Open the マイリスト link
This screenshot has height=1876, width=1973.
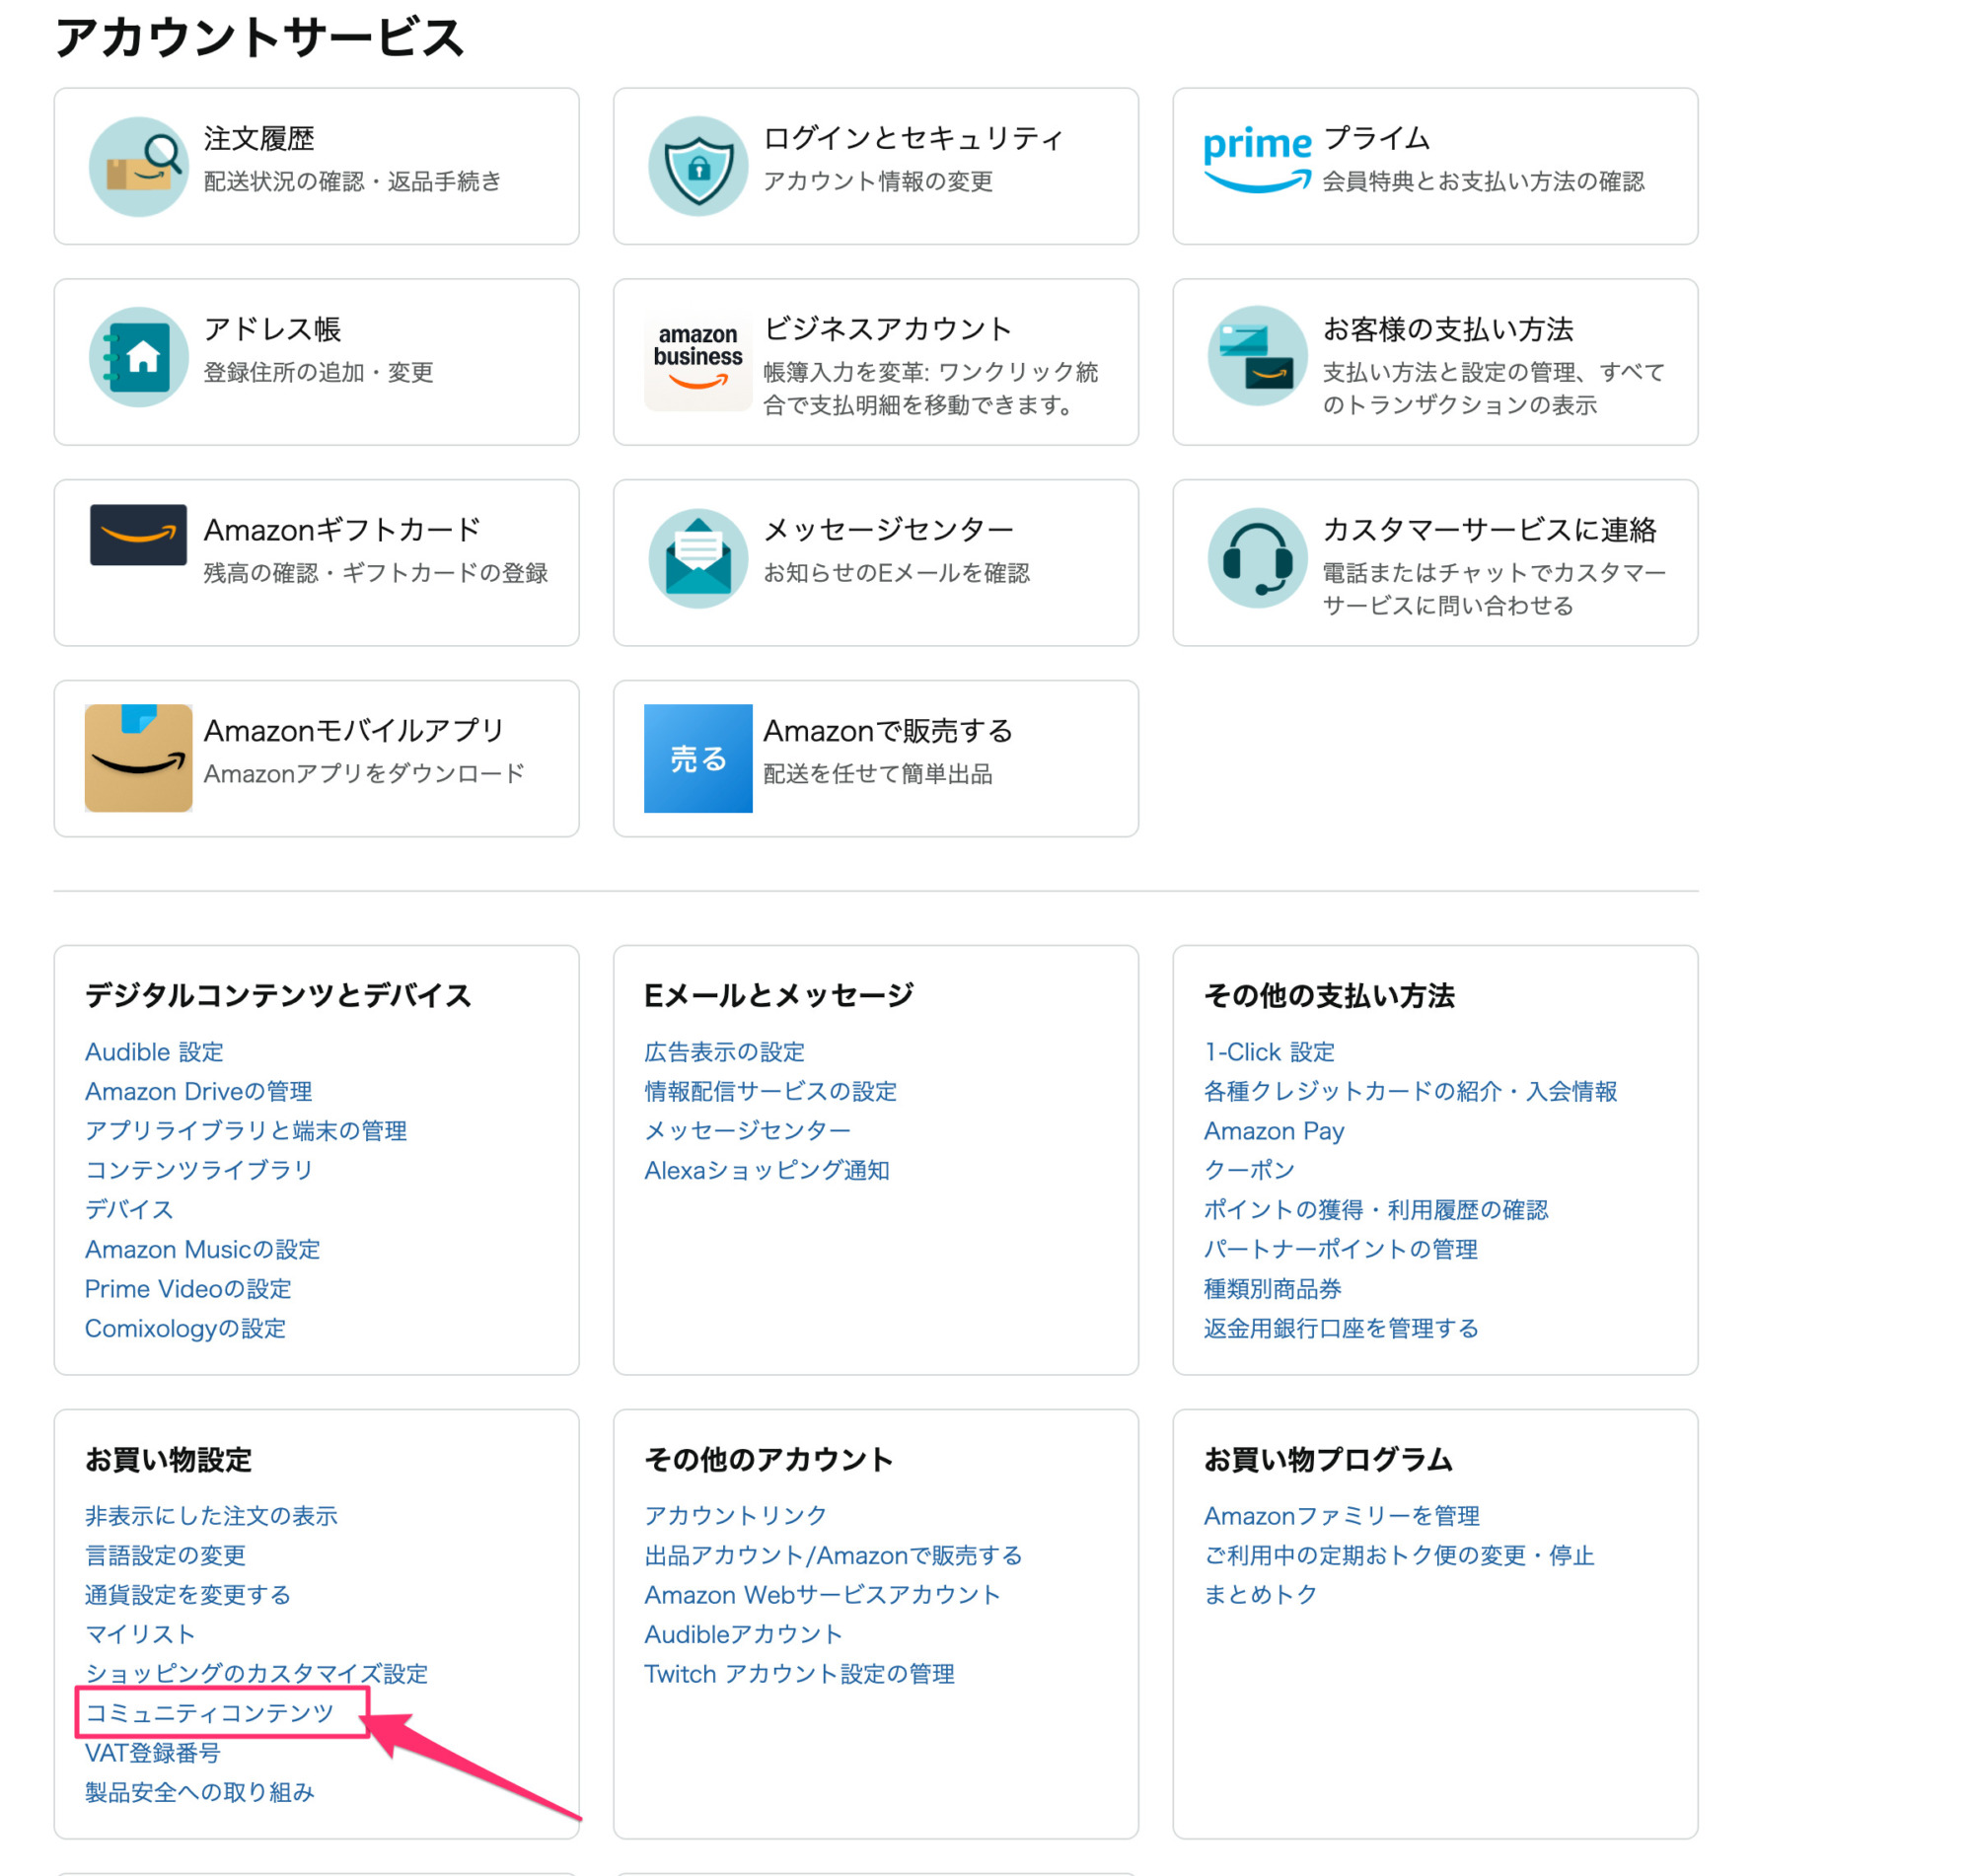[x=140, y=1634]
